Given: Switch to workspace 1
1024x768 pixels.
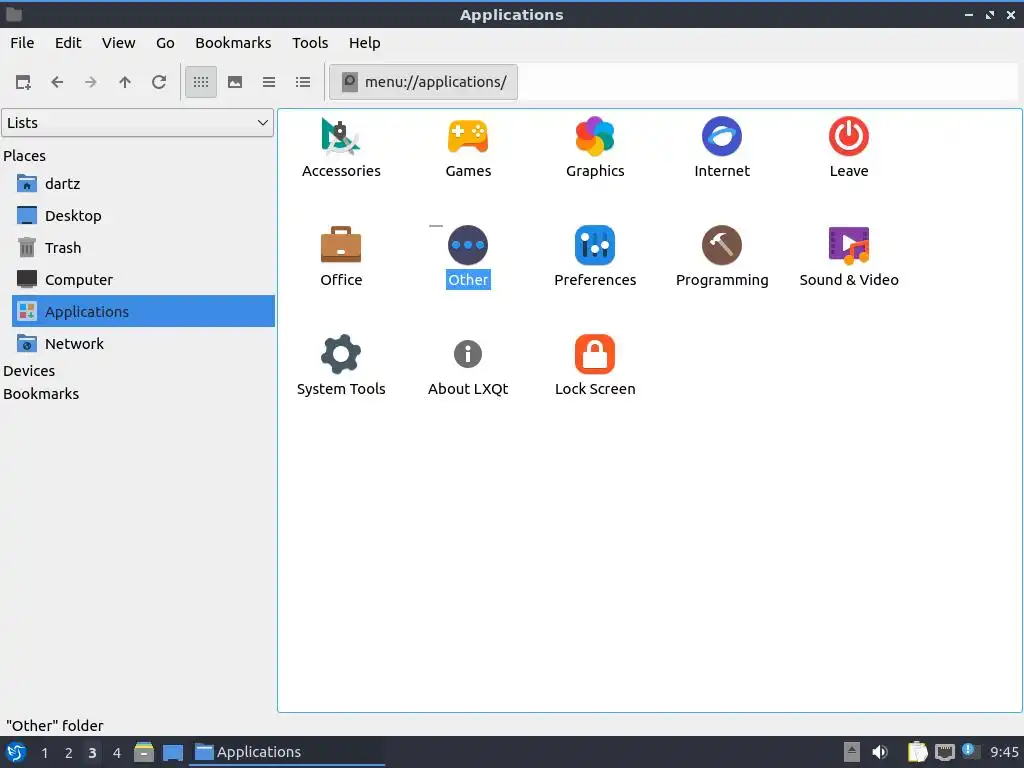Looking at the screenshot, I should point(44,753).
